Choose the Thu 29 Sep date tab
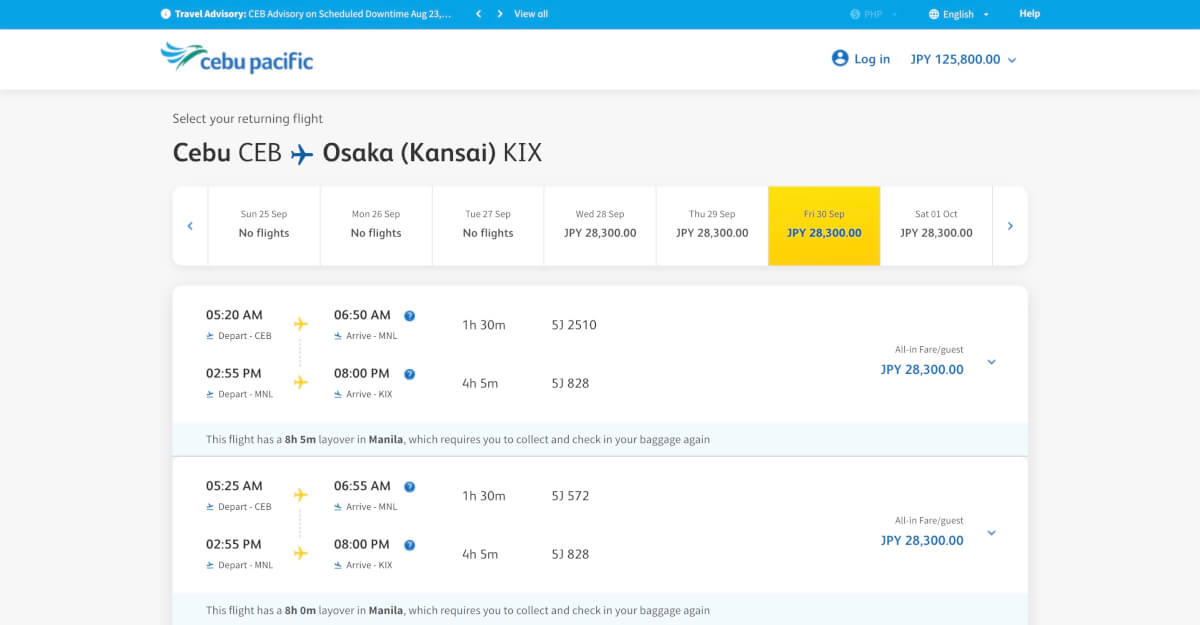This screenshot has height=625, width=1200. click(712, 225)
